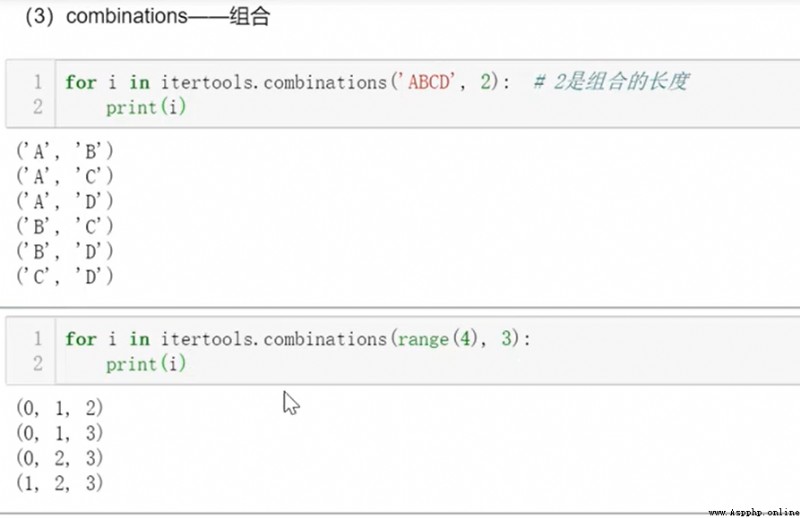Click line number 2 of second cell
The height and width of the screenshot is (518, 800).
click(x=38, y=363)
